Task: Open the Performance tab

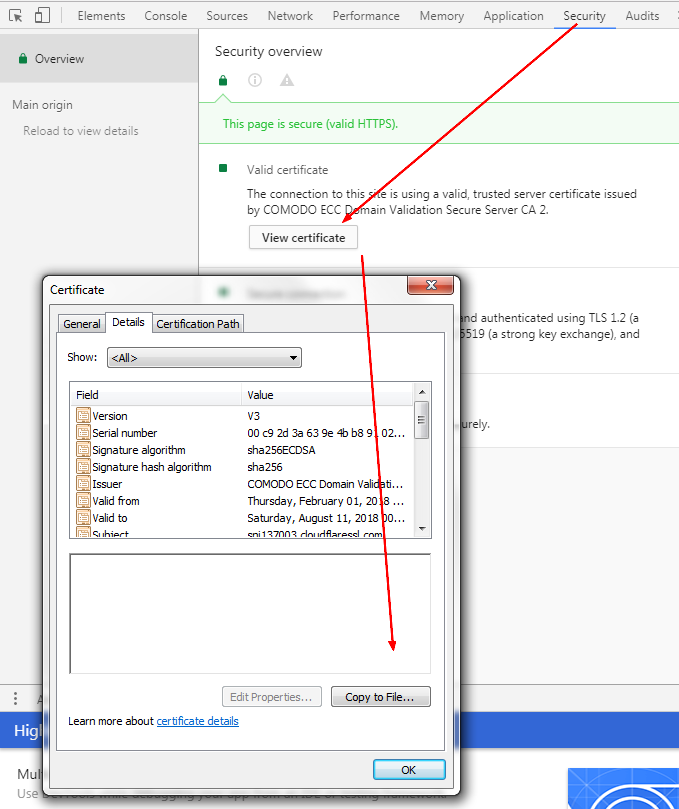Action: point(366,16)
